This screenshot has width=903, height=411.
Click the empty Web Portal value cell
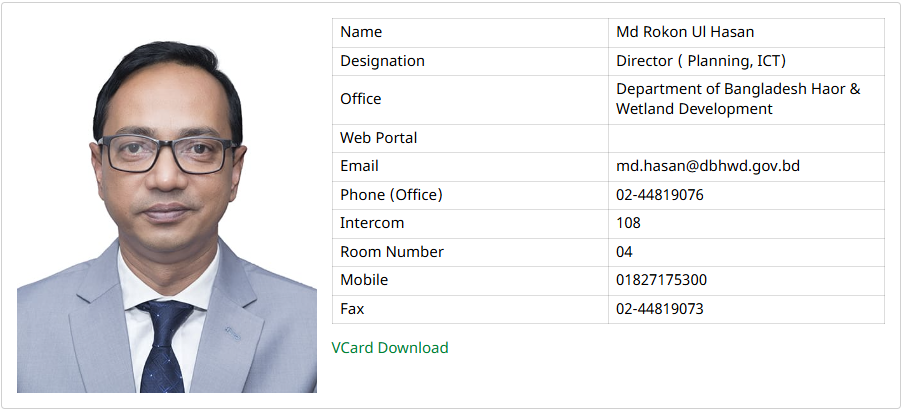point(745,138)
